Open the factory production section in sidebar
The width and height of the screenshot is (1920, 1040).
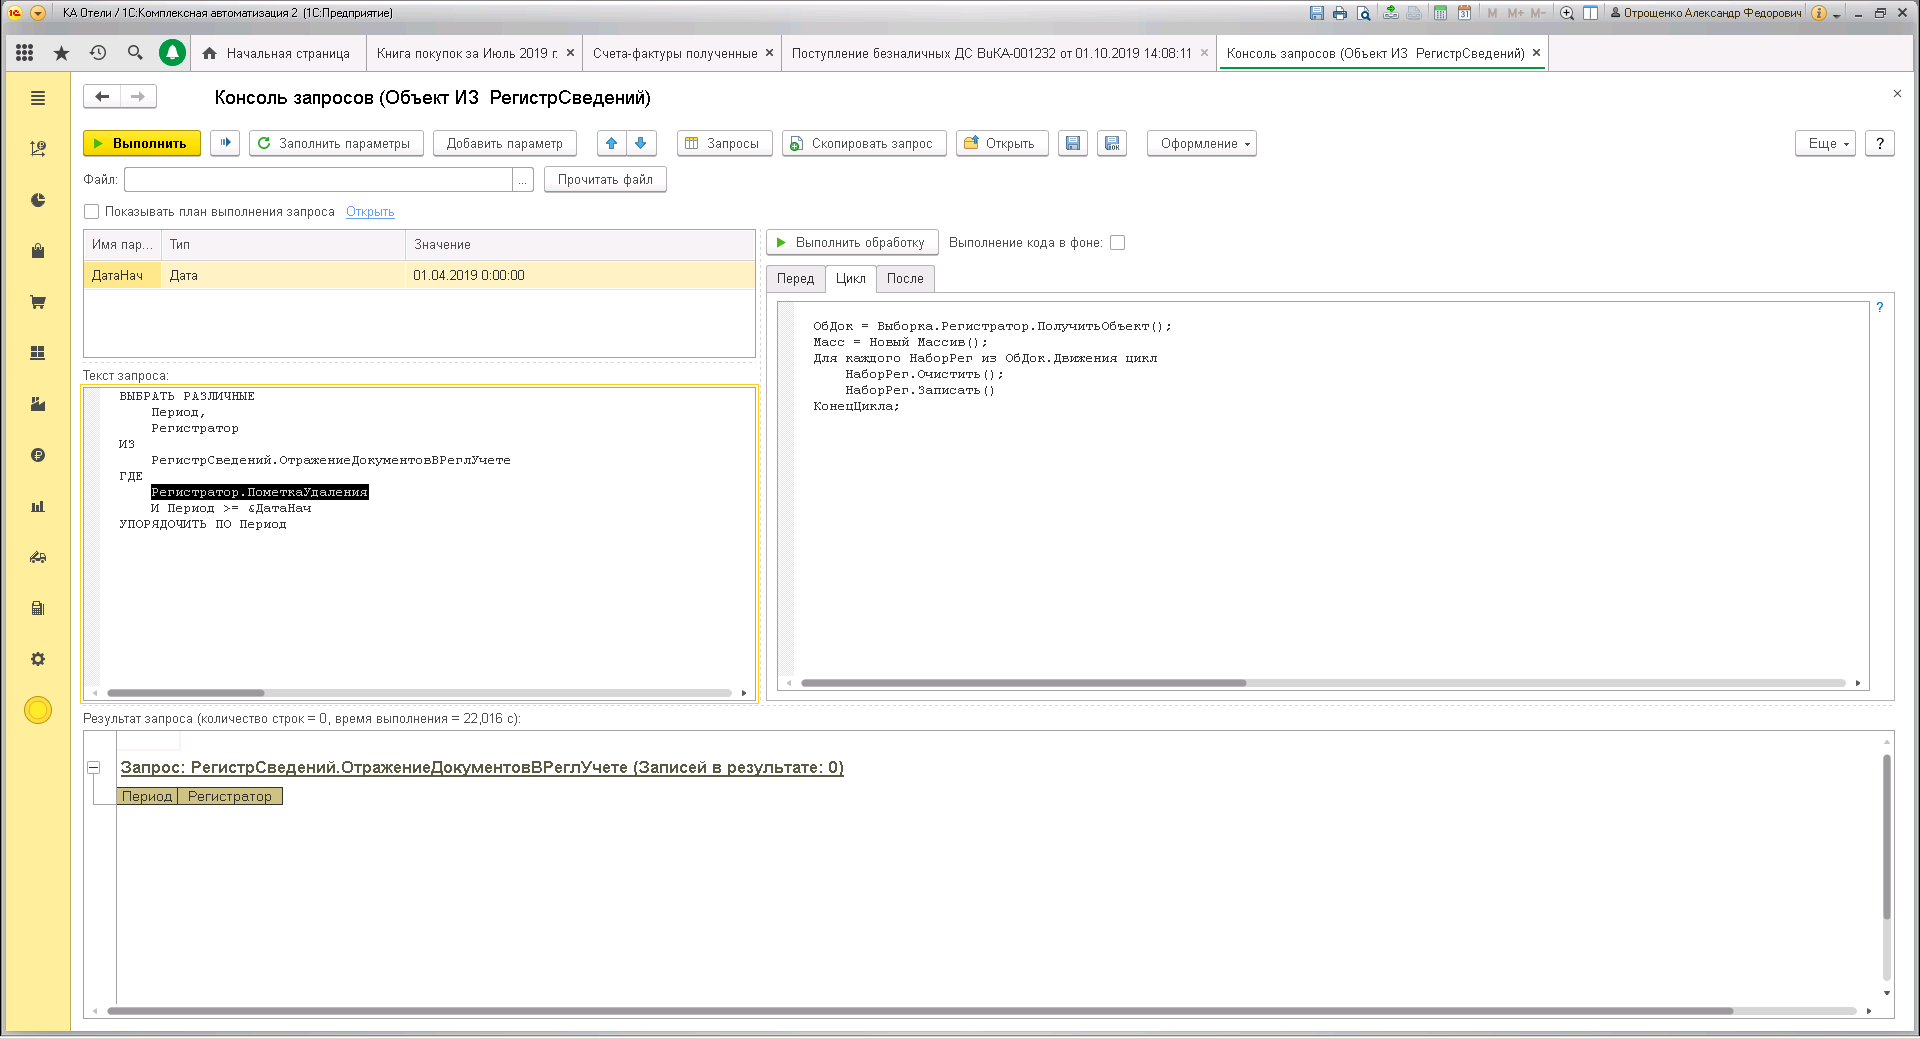click(38, 404)
